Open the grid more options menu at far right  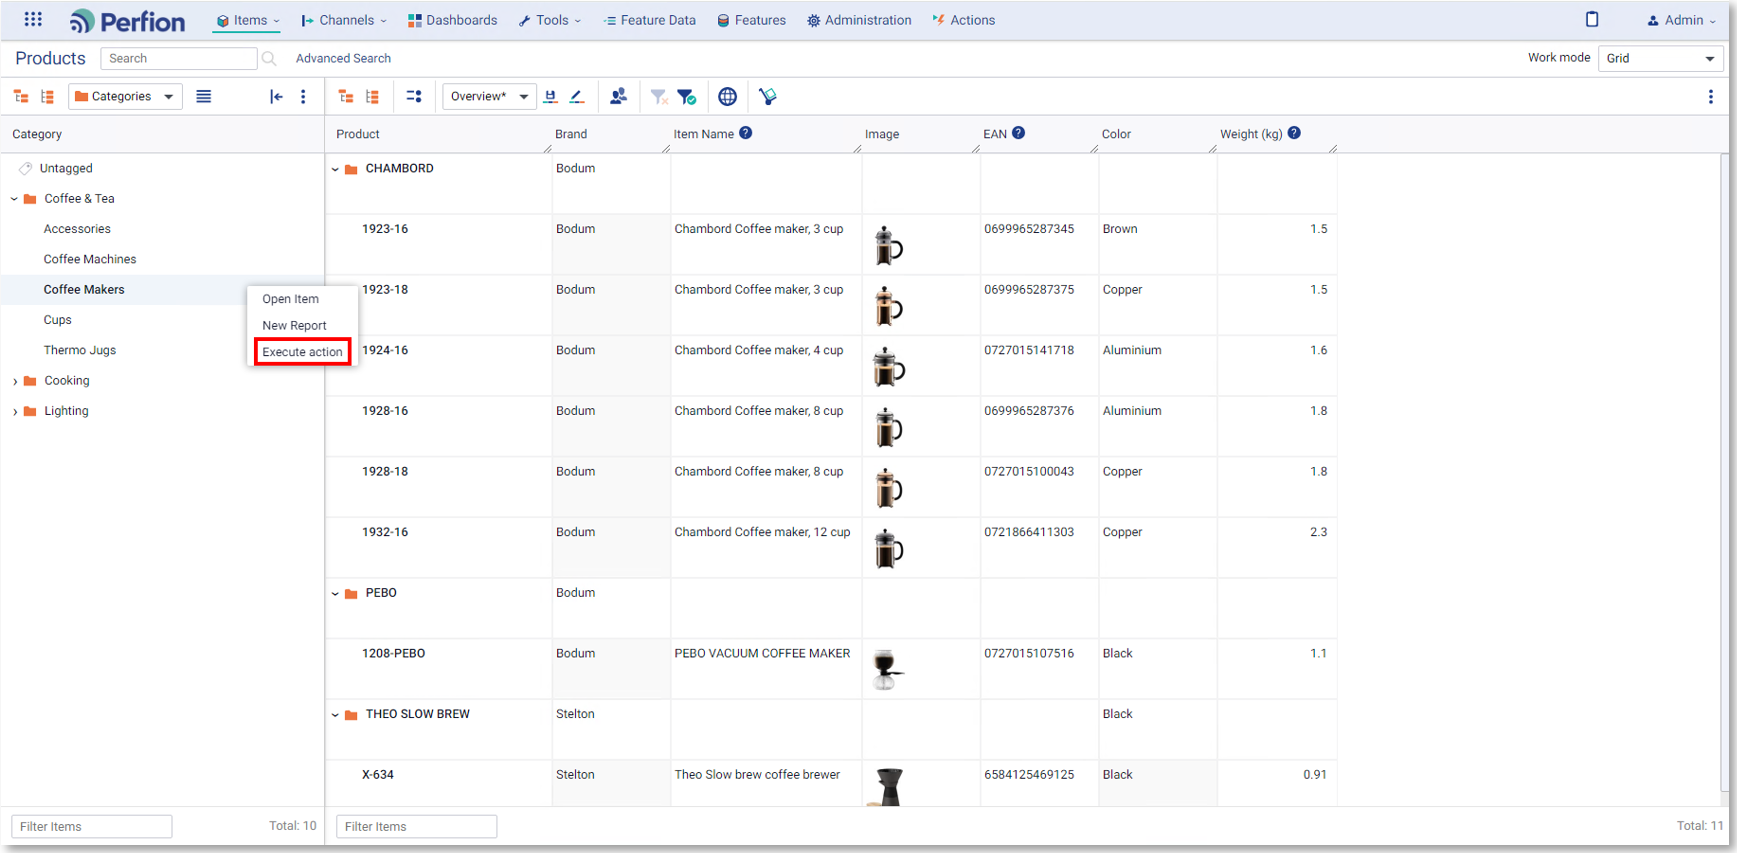click(x=1711, y=97)
